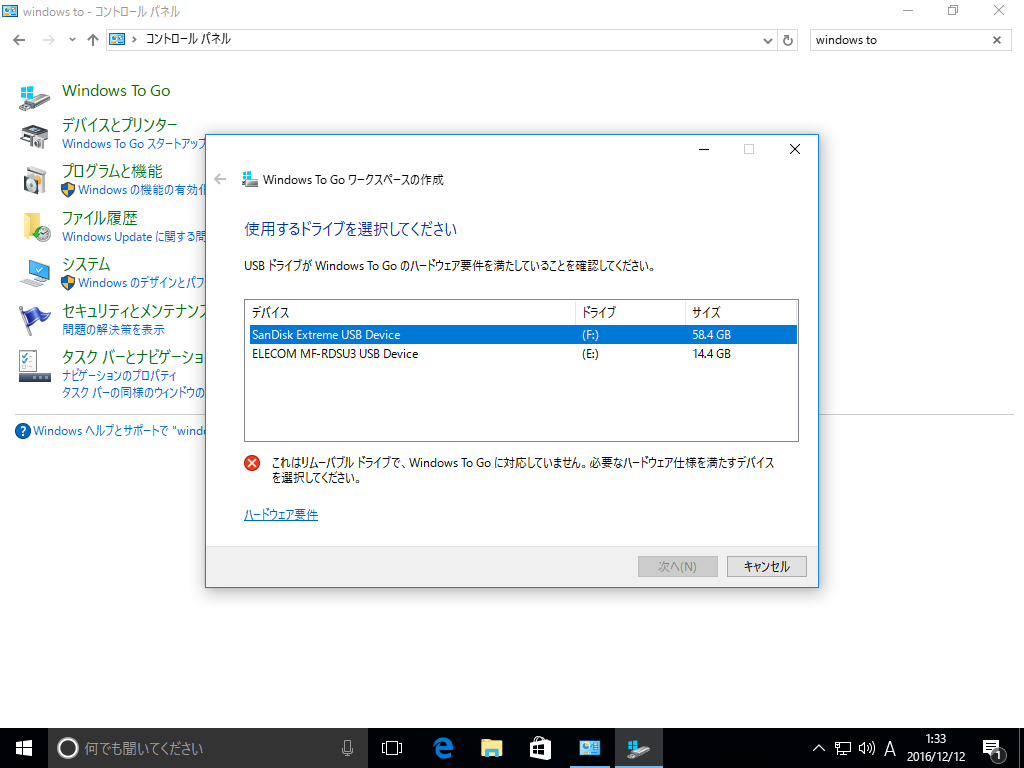Click the サイズ column header
Viewport: 1024px width, 768px height.
click(741, 312)
